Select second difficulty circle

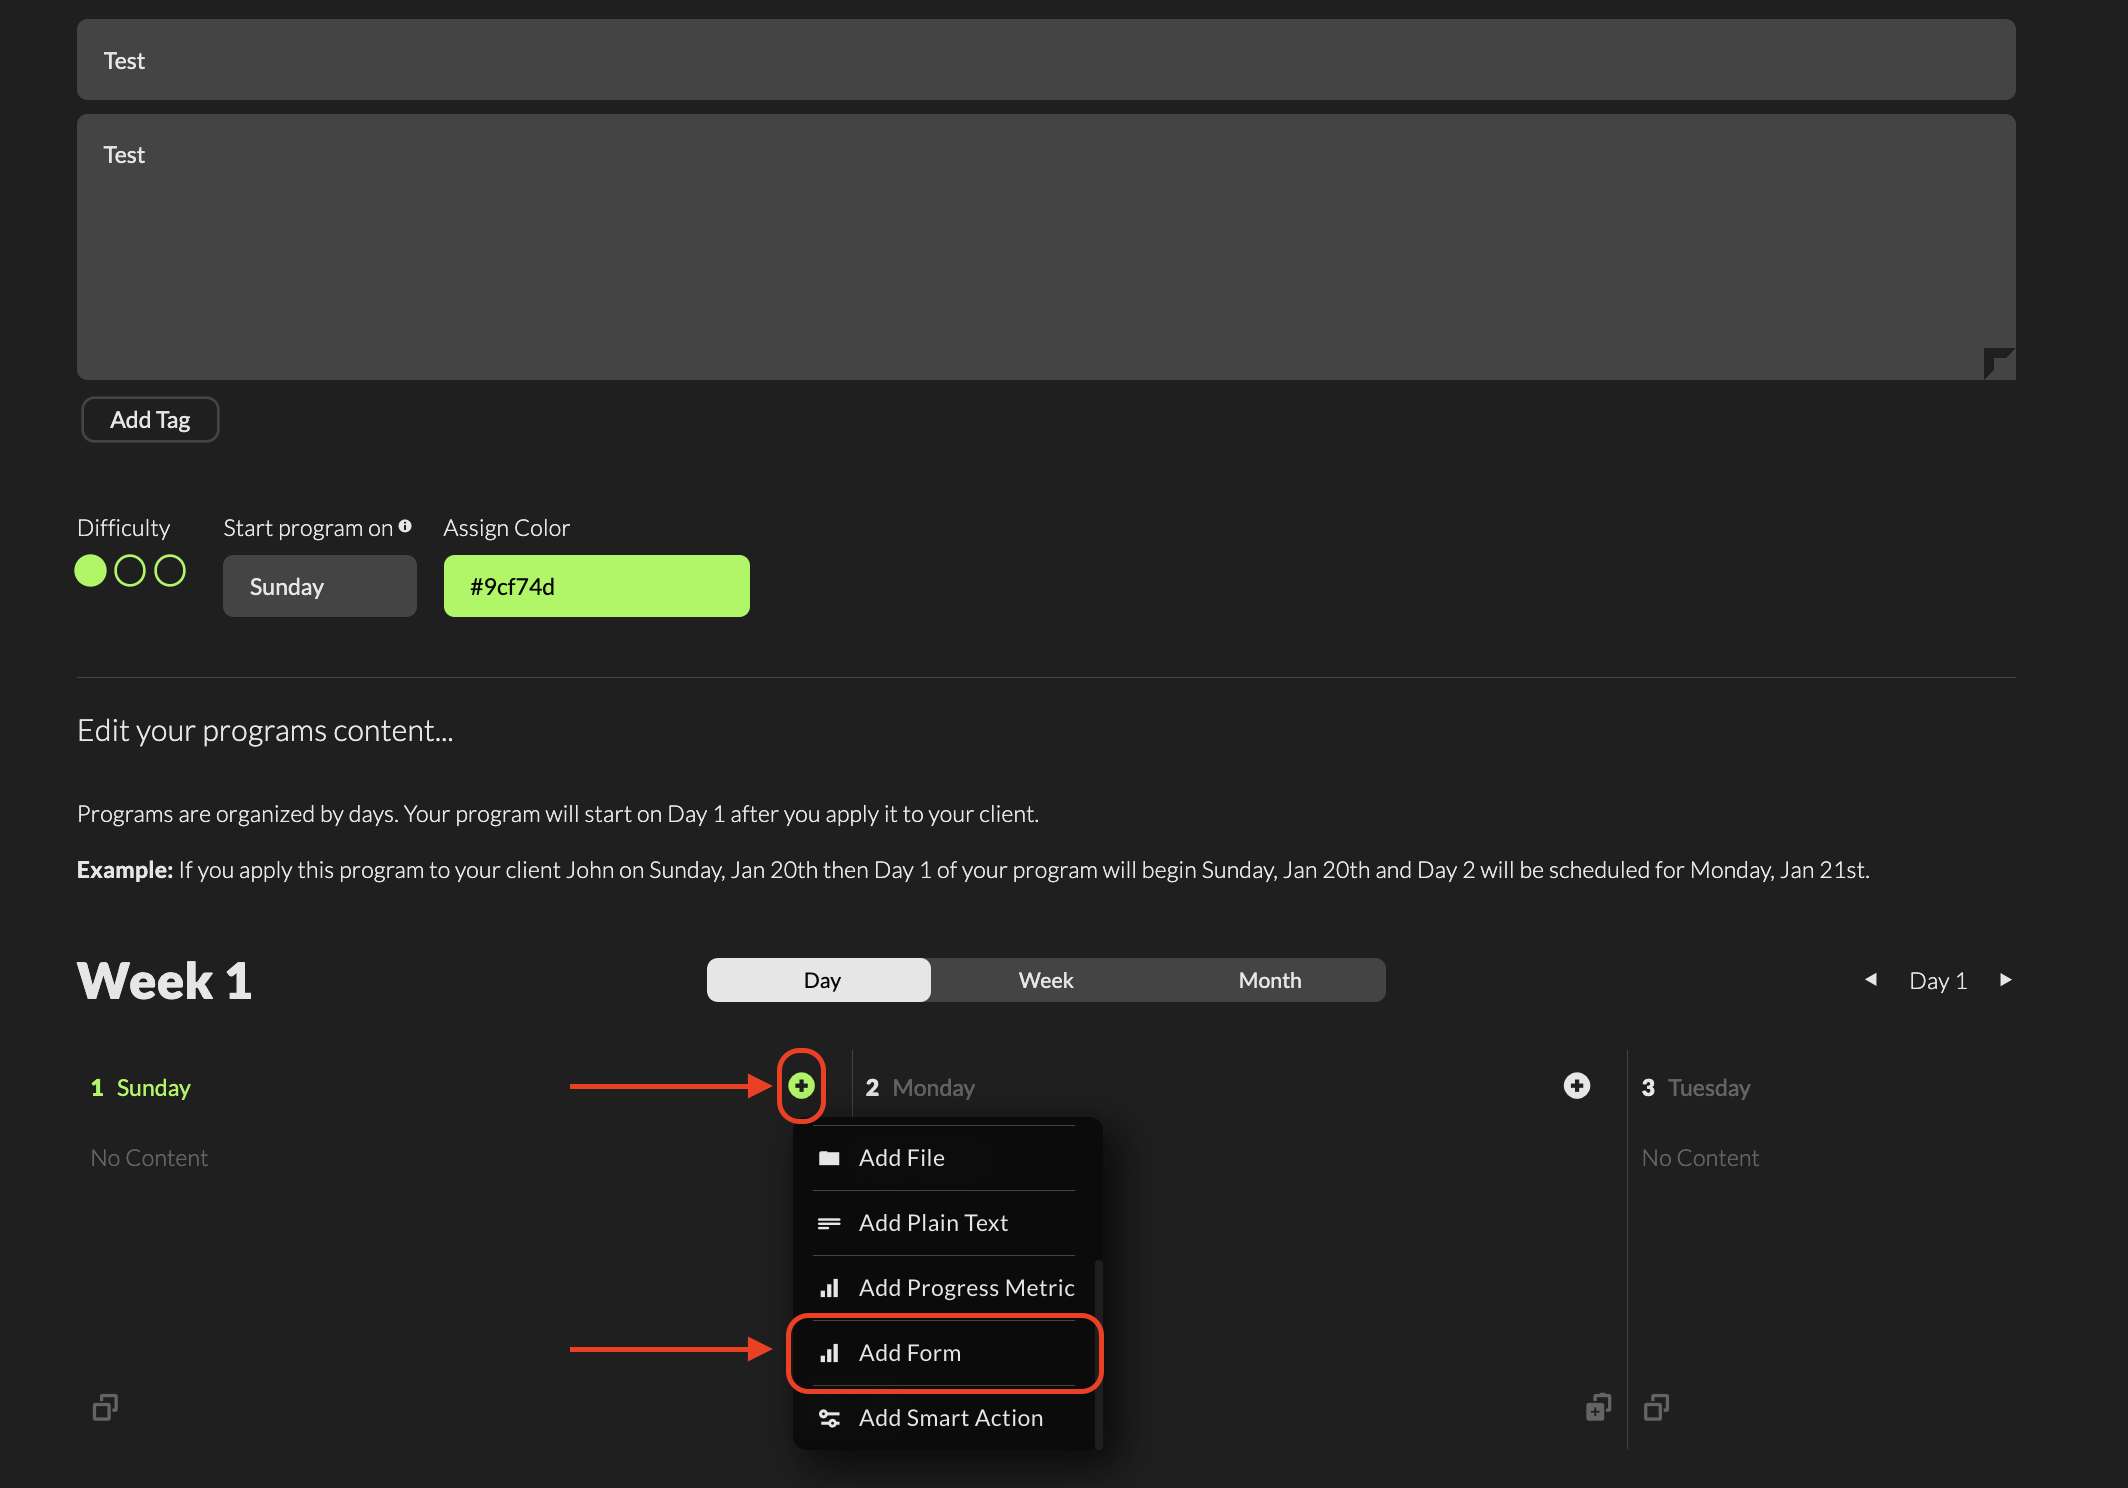pyautogui.click(x=130, y=571)
